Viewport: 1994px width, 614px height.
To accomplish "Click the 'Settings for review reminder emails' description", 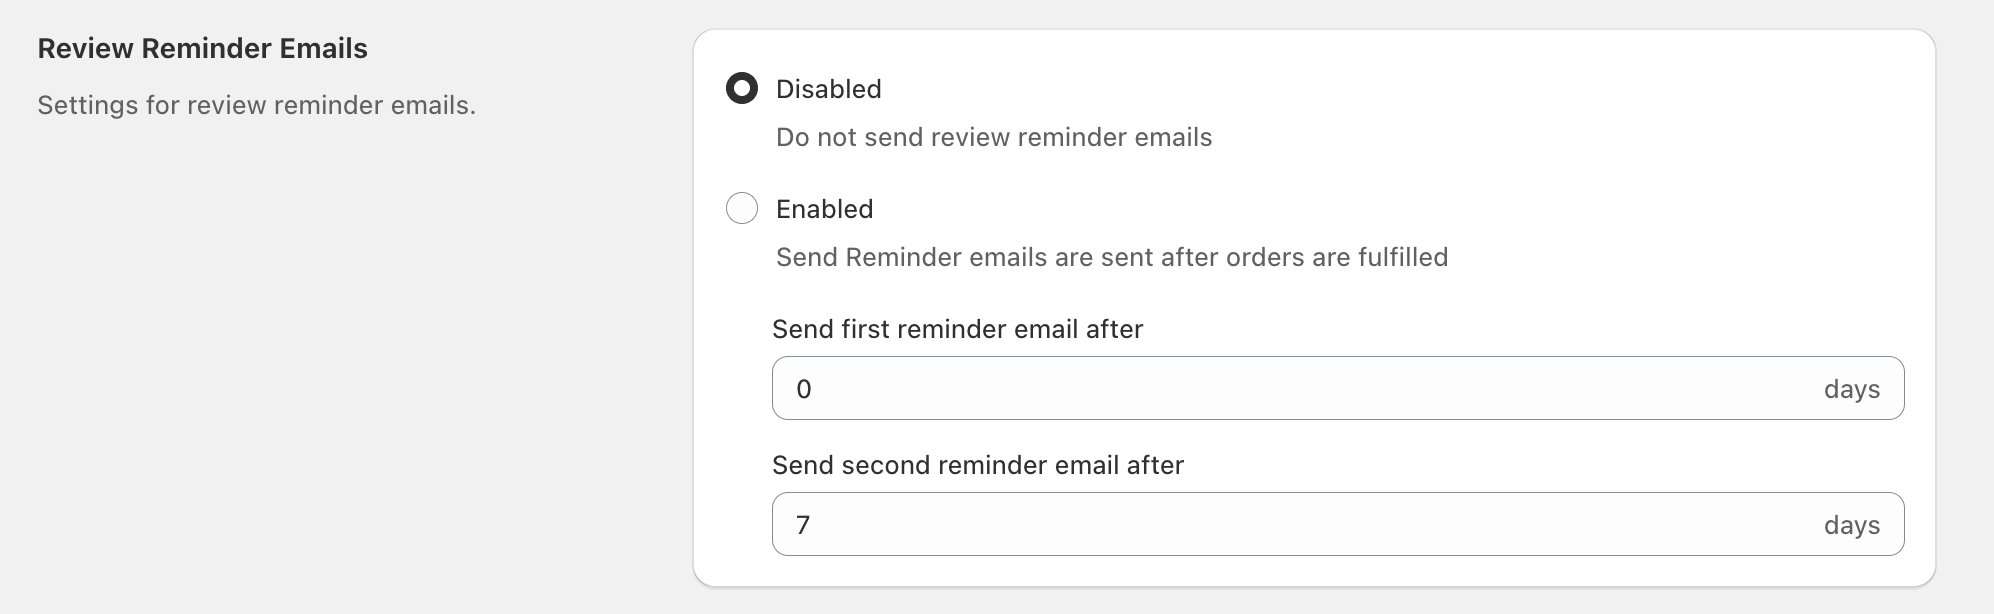I will pyautogui.click(x=258, y=101).
